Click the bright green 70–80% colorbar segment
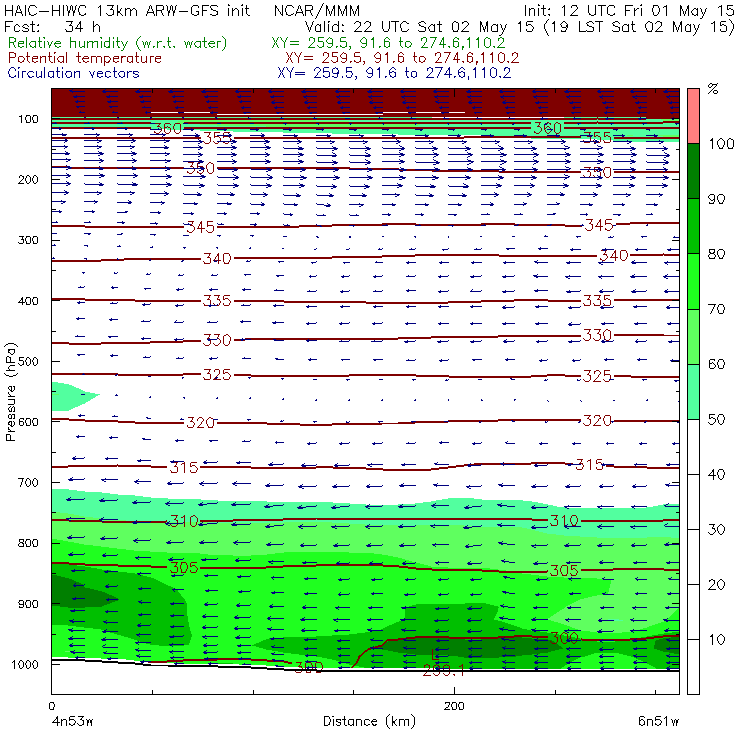This screenshot has width=740, height=740. [693, 281]
